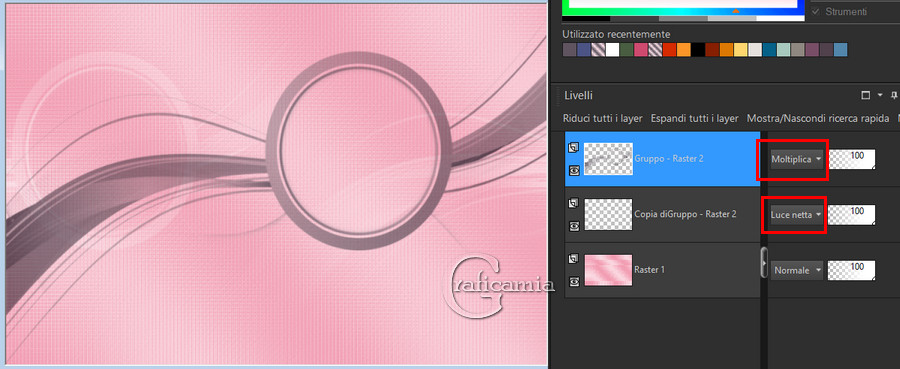Click the Utilizzato recentemente label

coord(616,34)
